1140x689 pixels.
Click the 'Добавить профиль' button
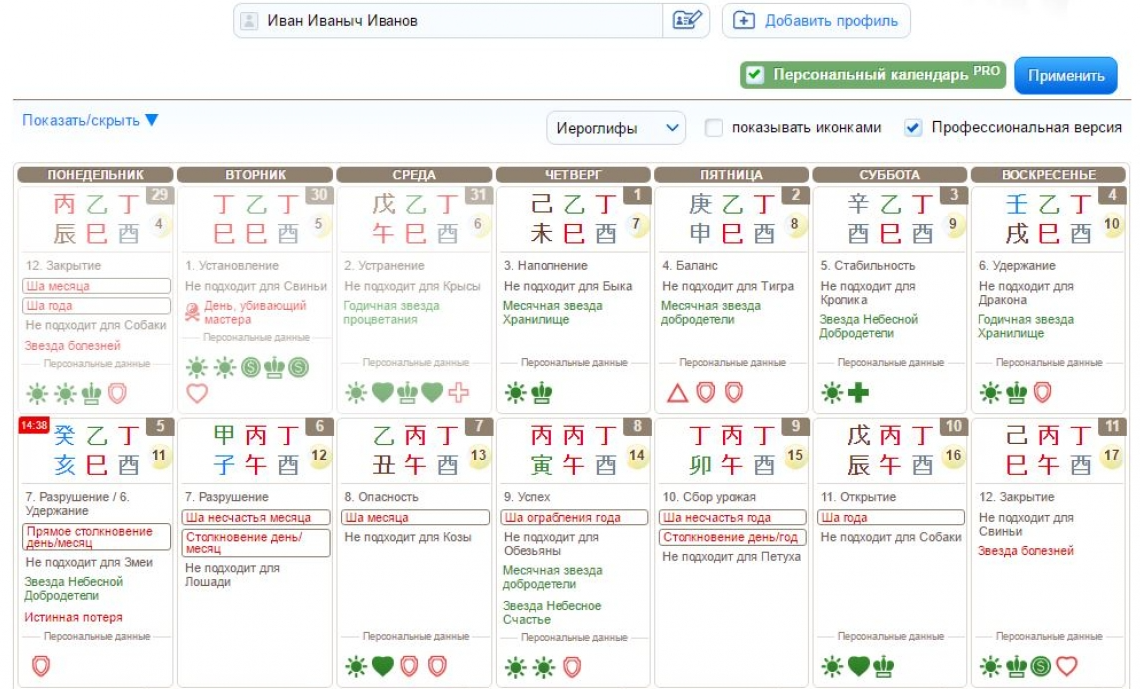point(816,20)
